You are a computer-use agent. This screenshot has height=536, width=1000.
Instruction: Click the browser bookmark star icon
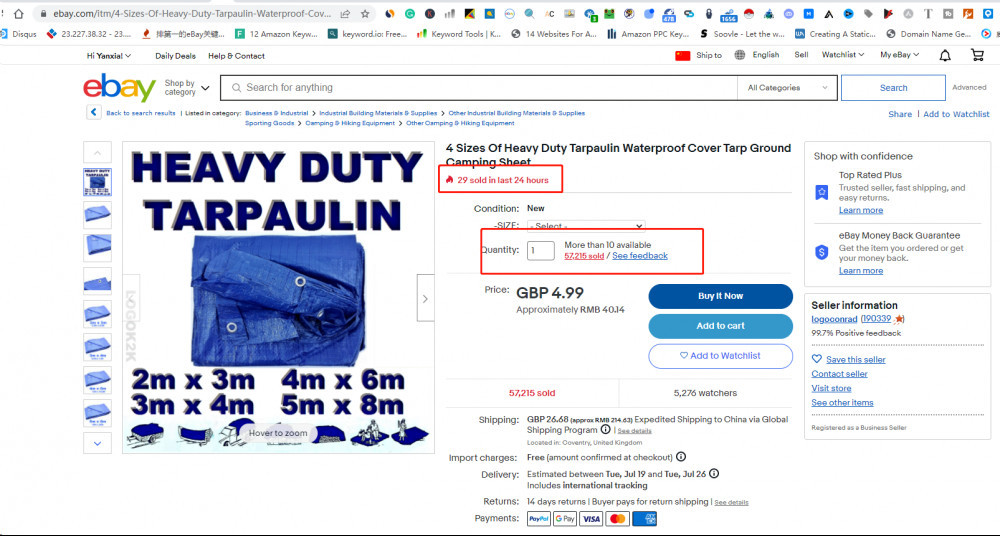tap(365, 13)
